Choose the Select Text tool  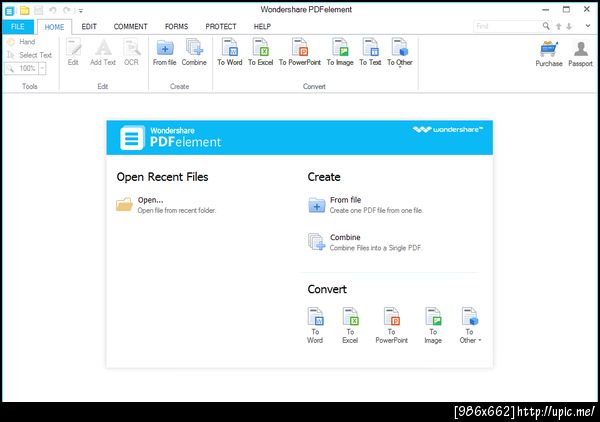[x=29, y=55]
